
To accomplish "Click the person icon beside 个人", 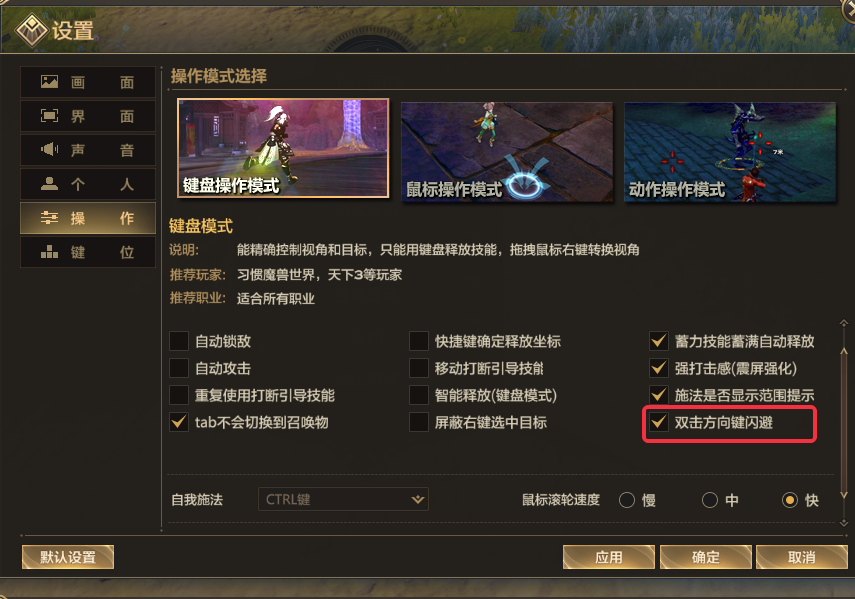I will point(50,184).
